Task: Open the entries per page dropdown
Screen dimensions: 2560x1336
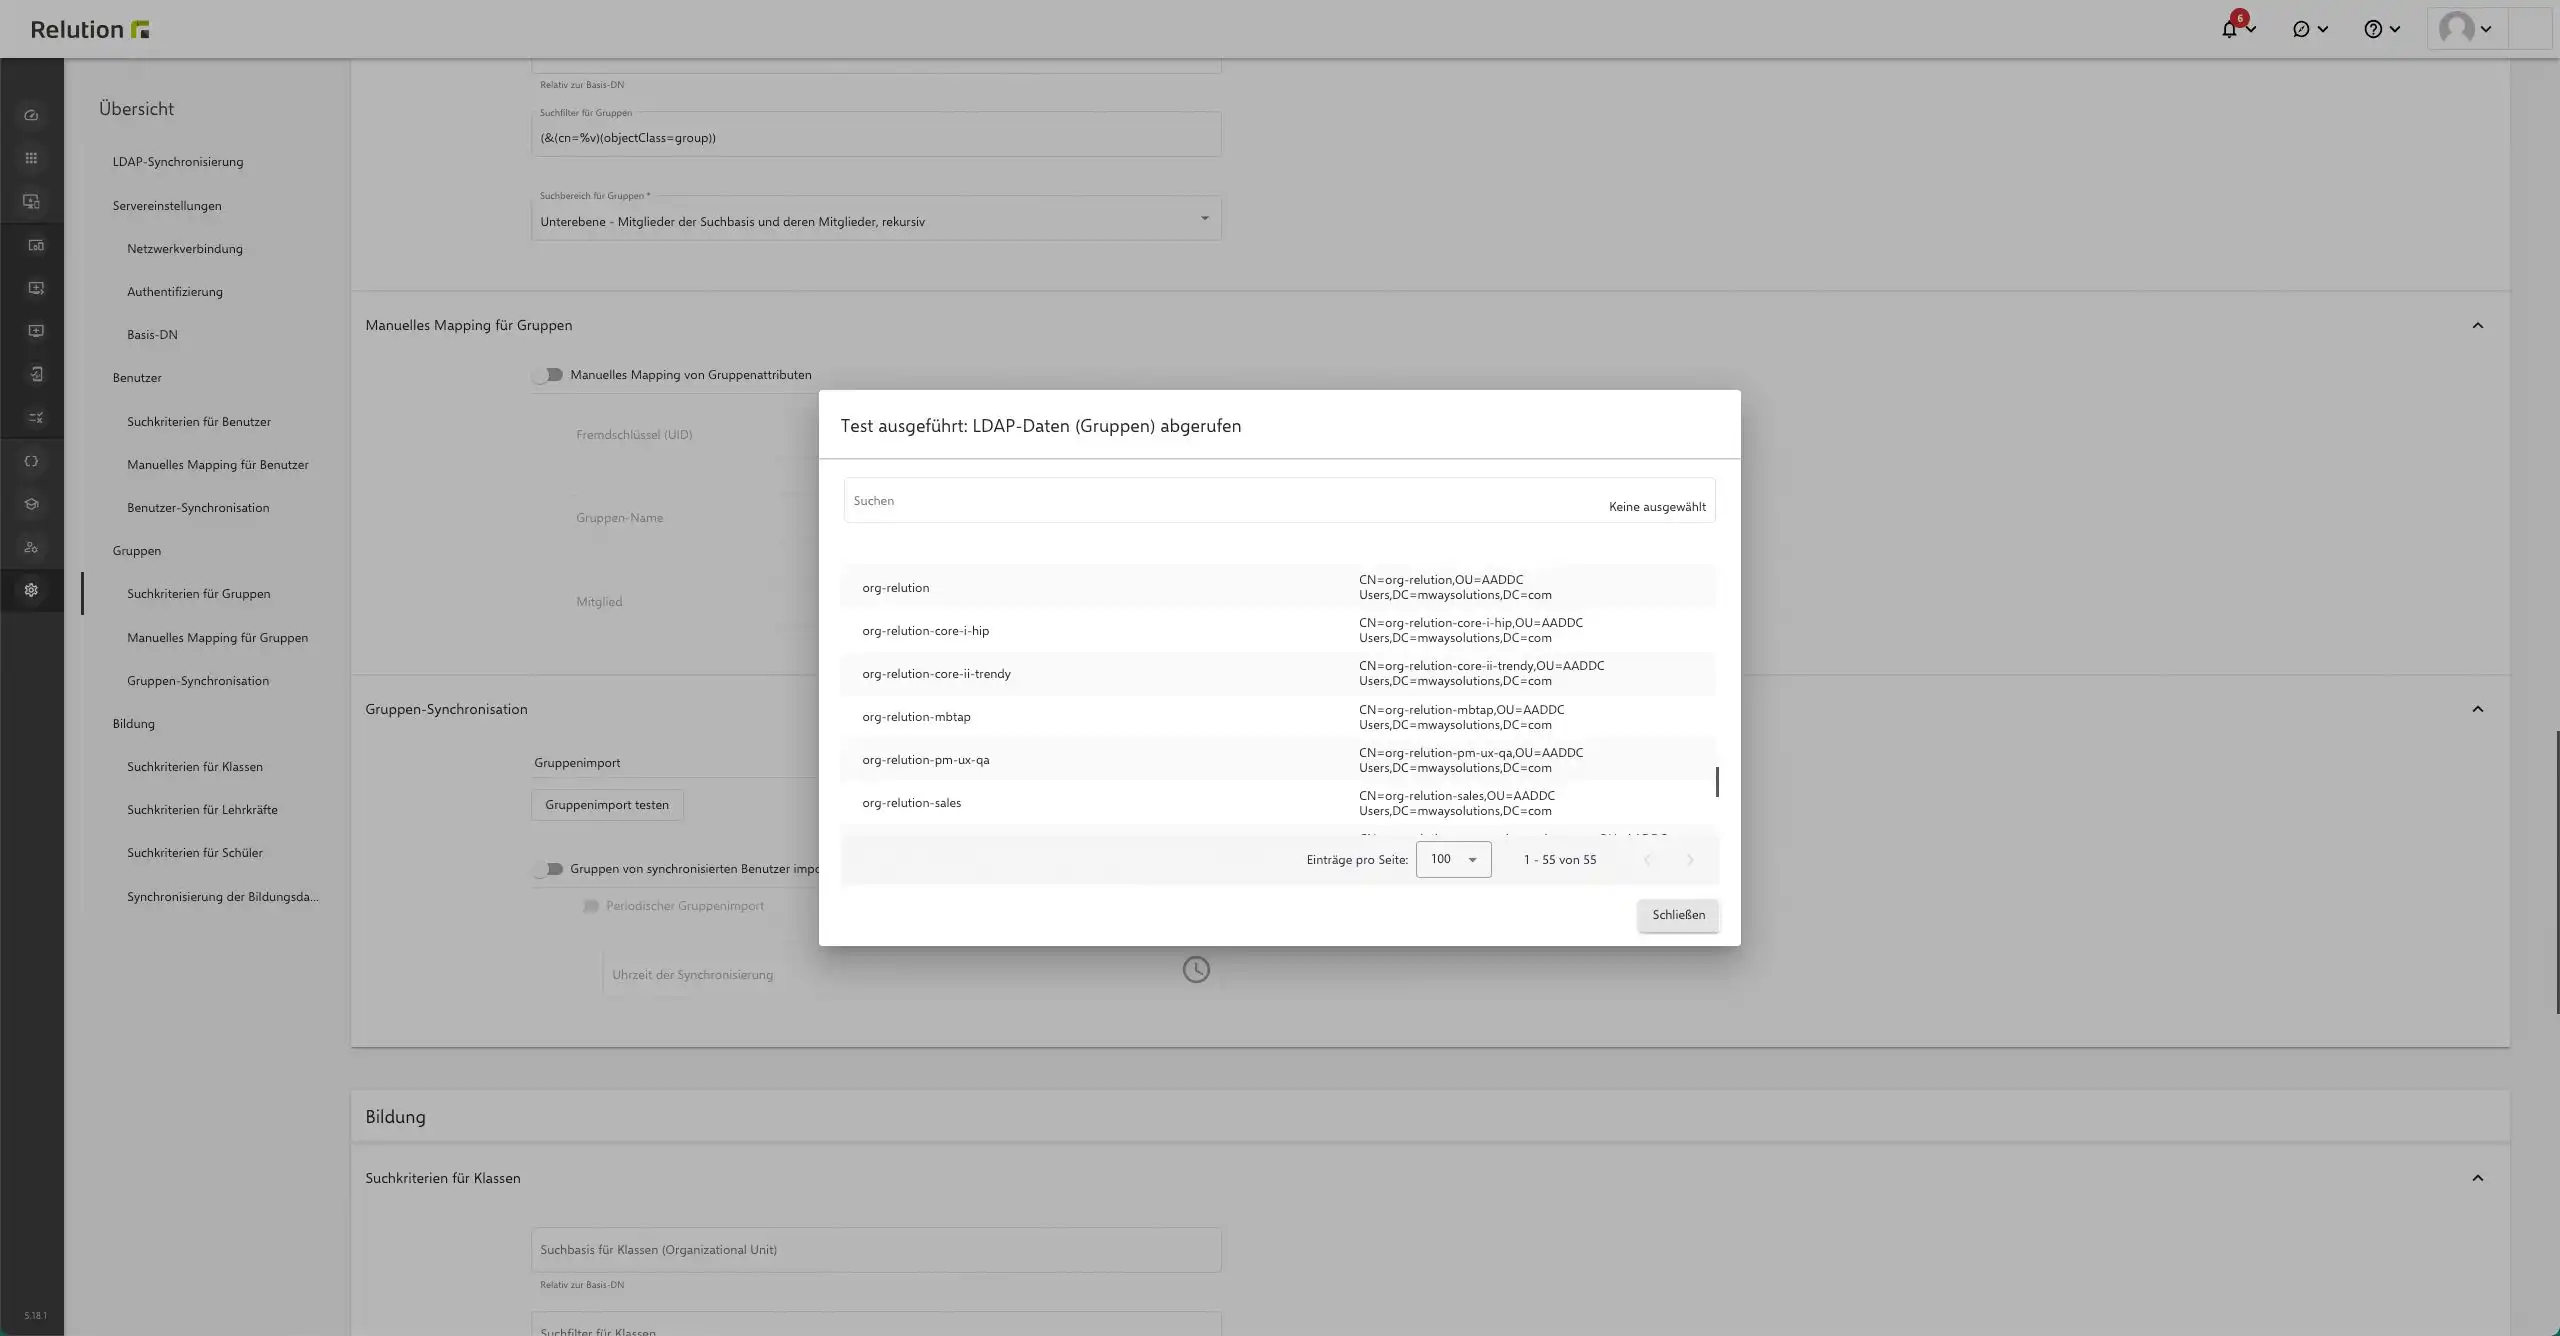Action: pyautogui.click(x=1453, y=859)
